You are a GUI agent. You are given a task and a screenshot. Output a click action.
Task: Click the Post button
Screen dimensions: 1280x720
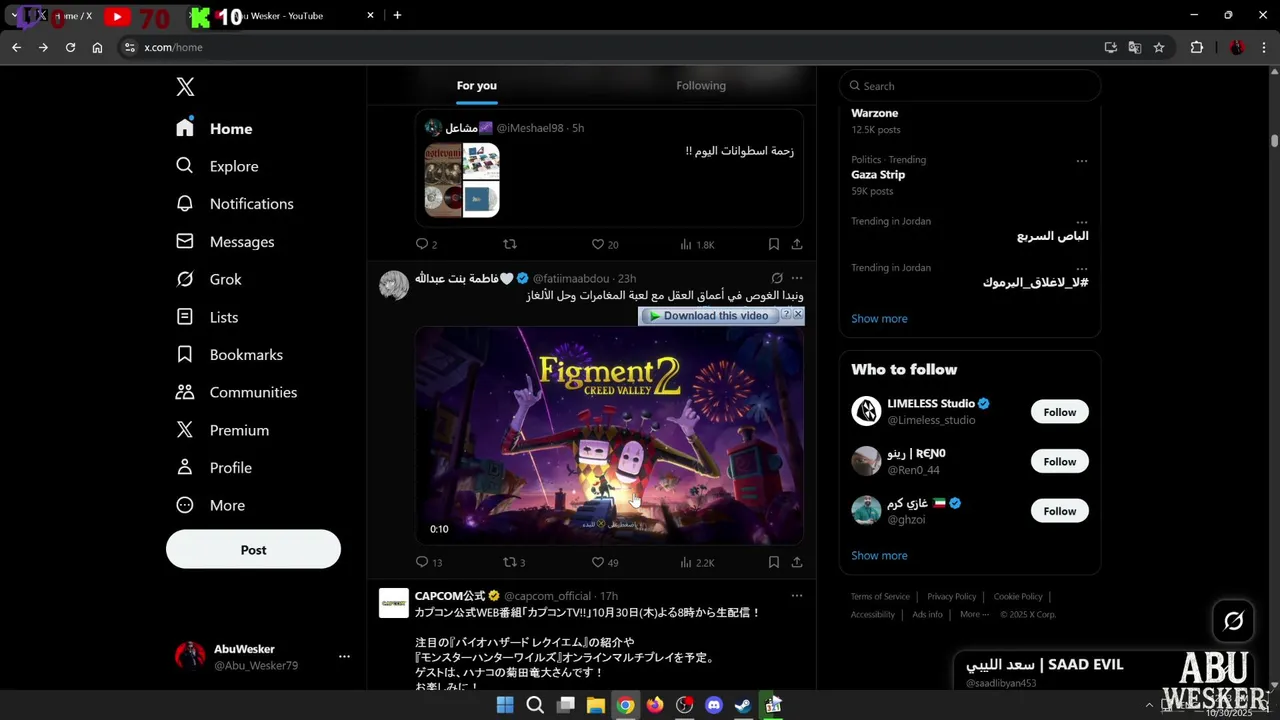pyautogui.click(x=253, y=550)
